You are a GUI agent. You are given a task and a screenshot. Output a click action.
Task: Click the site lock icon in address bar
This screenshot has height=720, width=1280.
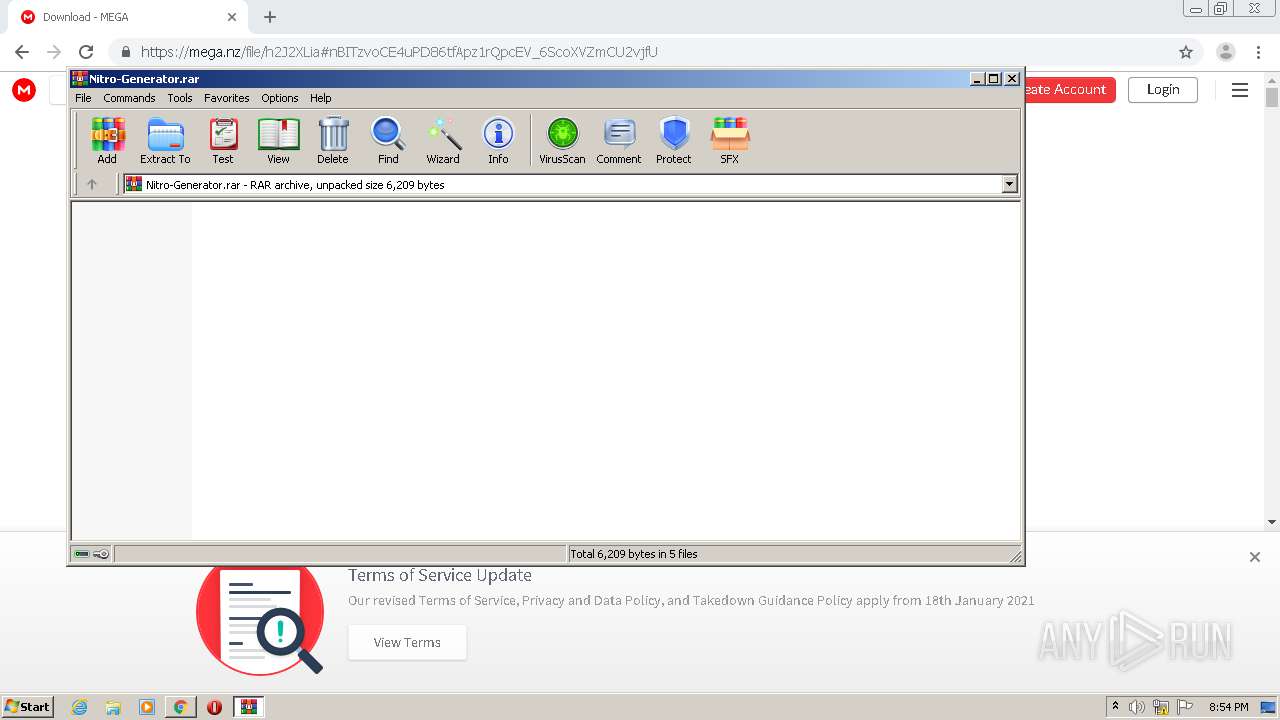[x=125, y=52]
